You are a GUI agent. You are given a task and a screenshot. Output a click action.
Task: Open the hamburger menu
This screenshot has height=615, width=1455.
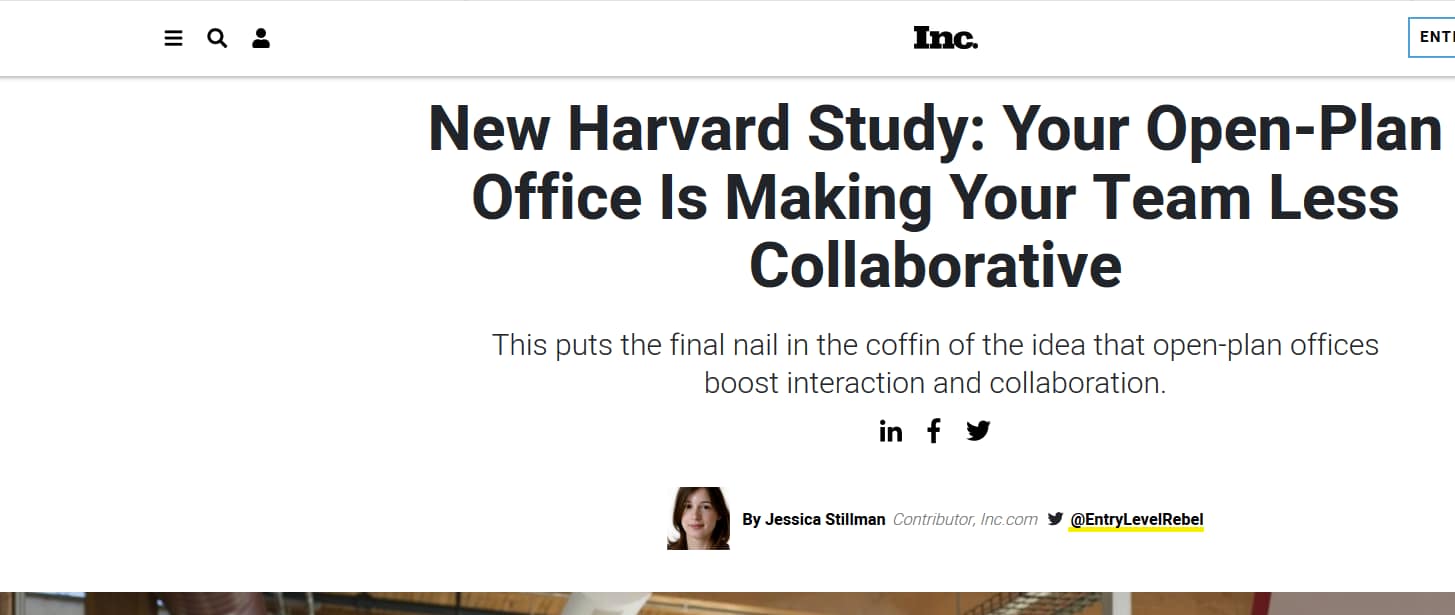click(174, 39)
